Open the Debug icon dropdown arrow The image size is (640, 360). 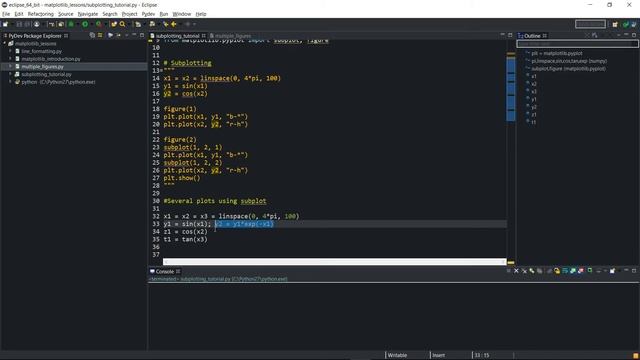tap(78, 24)
